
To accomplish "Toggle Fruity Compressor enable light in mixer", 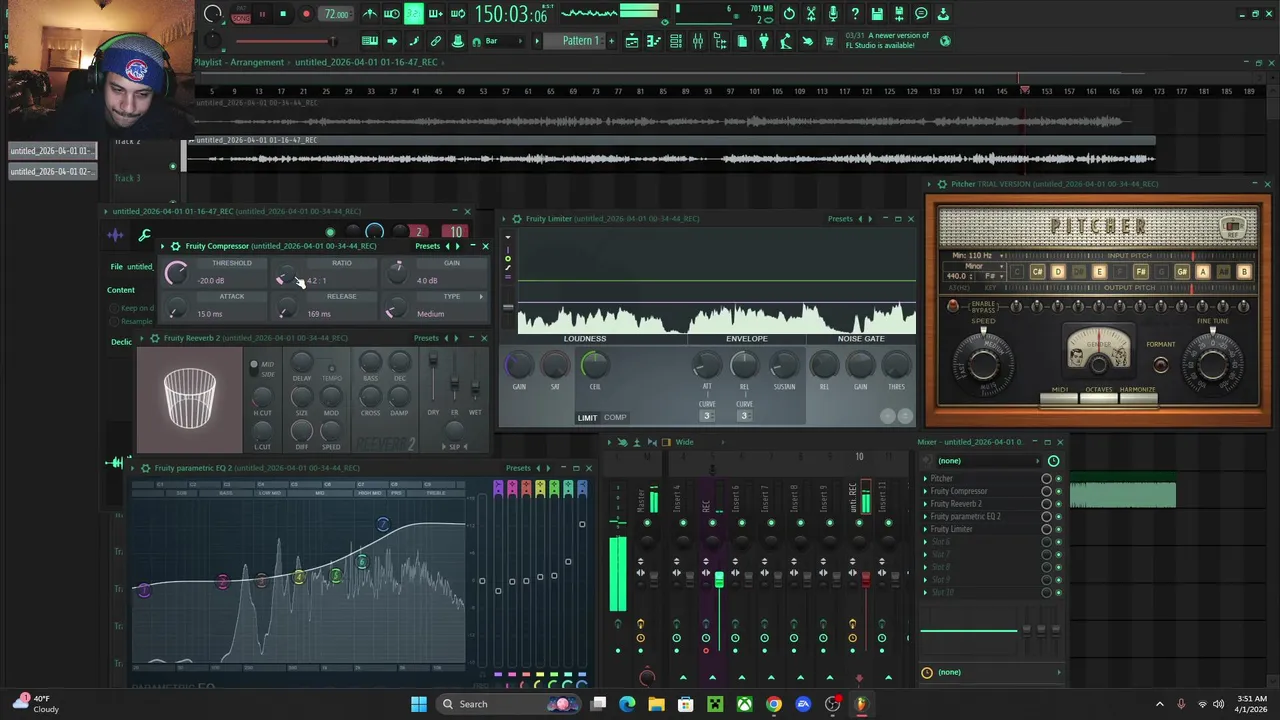I will (x=1058, y=492).
